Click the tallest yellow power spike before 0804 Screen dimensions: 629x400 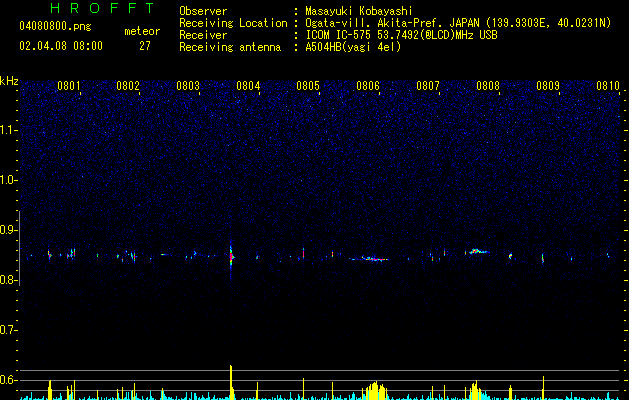point(231,381)
